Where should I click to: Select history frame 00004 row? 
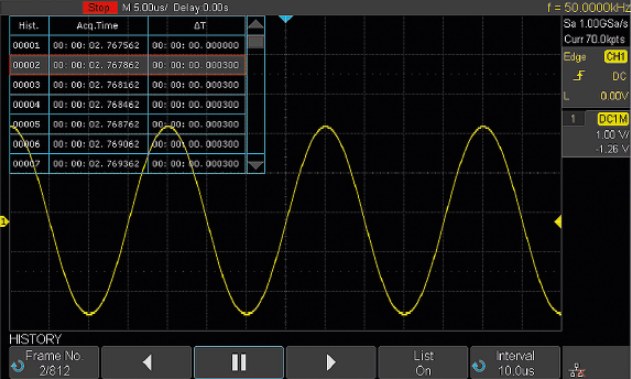click(127, 104)
